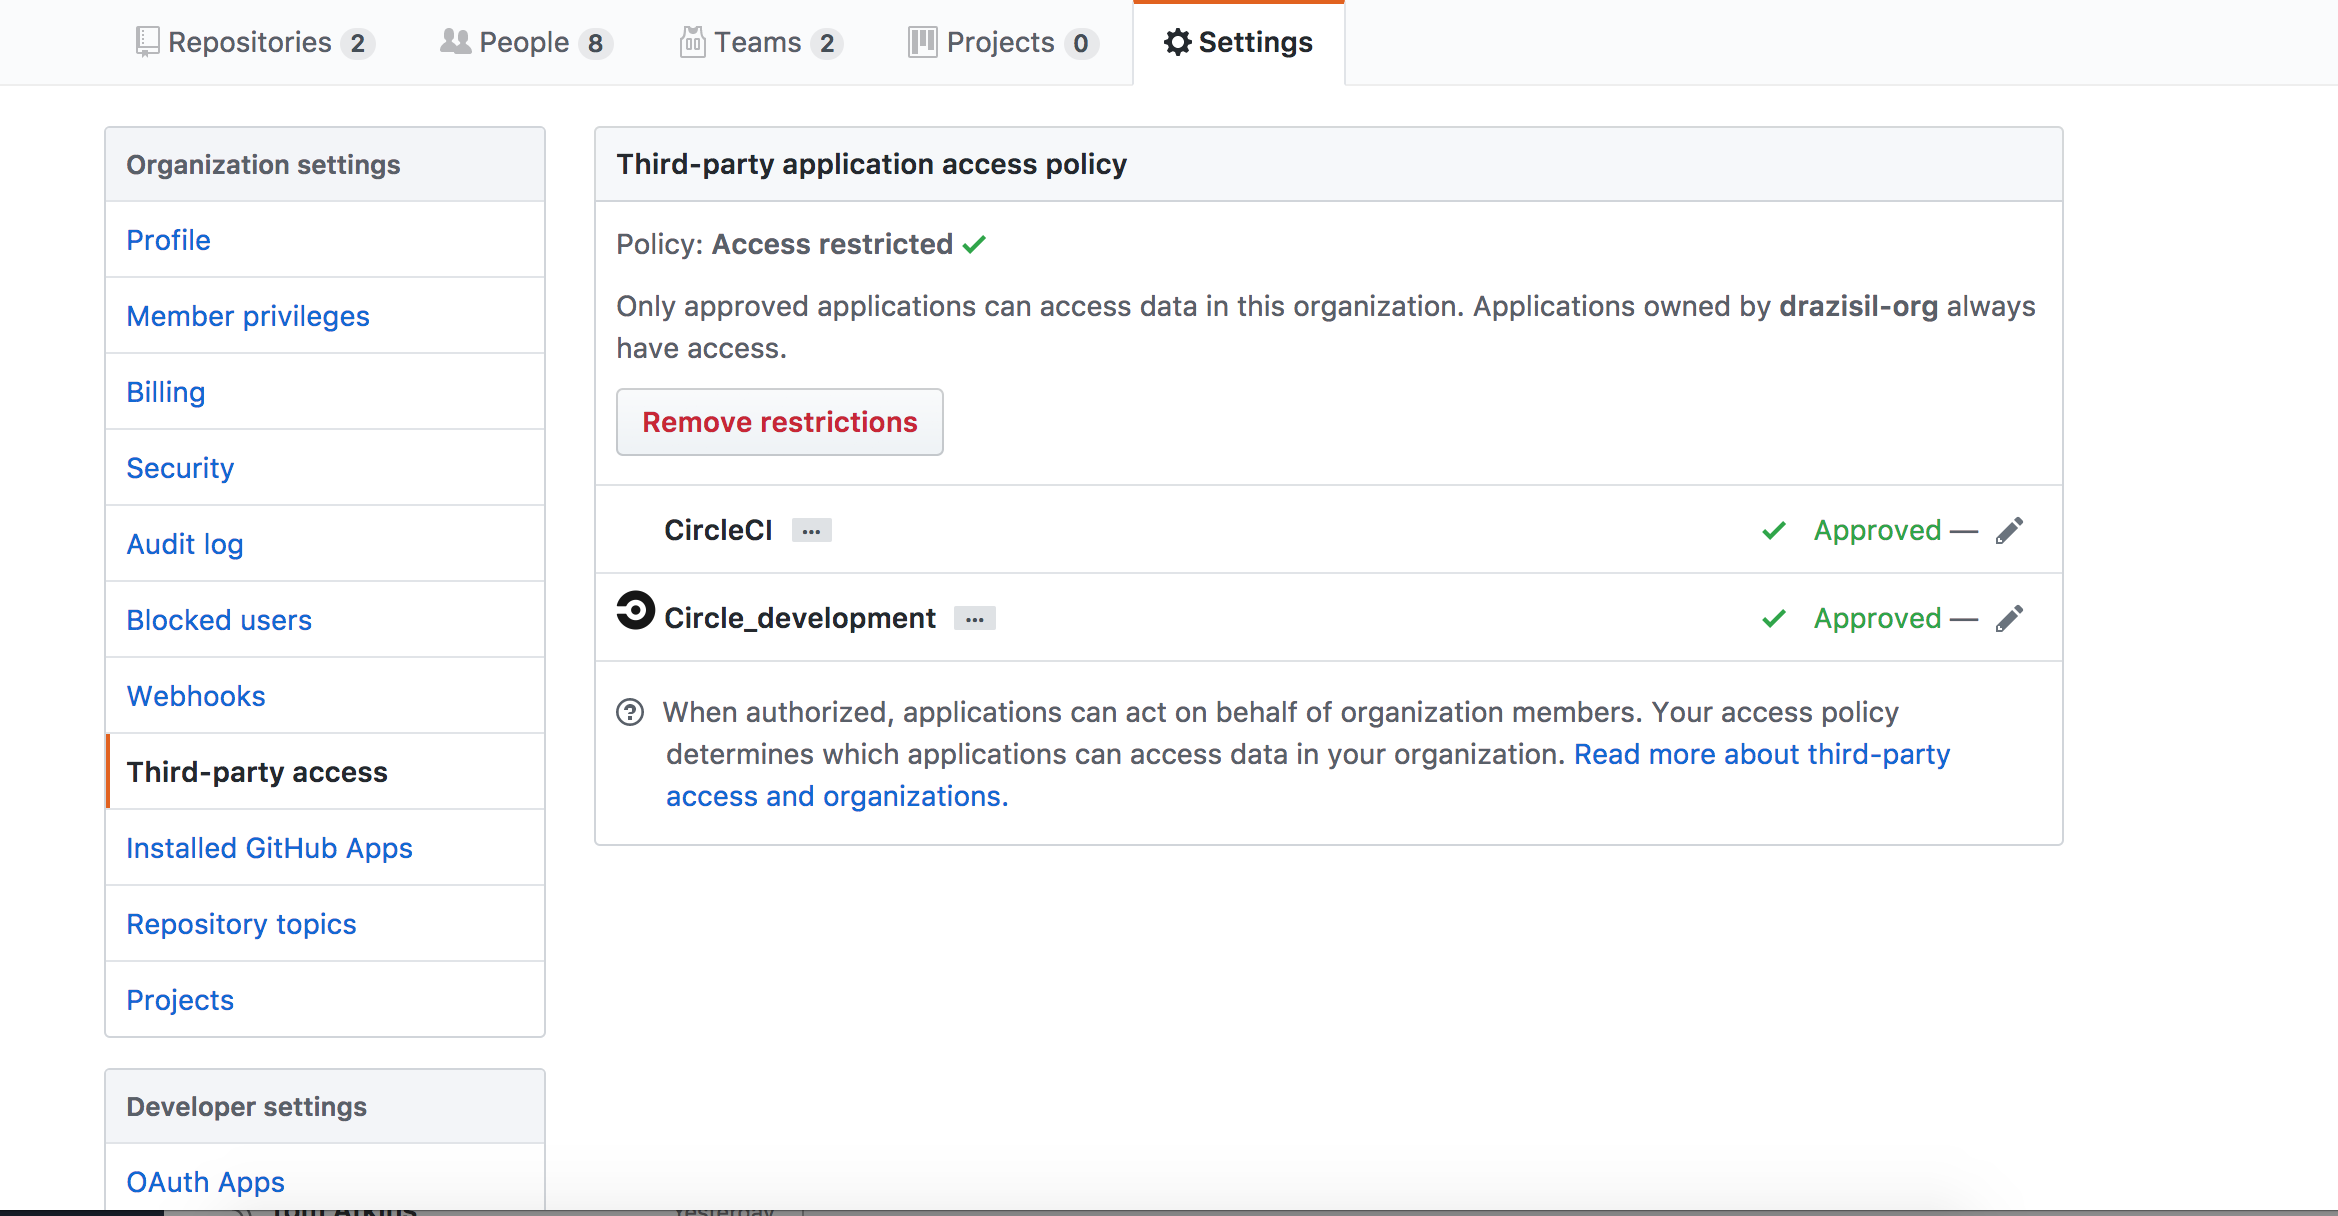Click the pencil edit icon for CircleCI

click(2009, 531)
